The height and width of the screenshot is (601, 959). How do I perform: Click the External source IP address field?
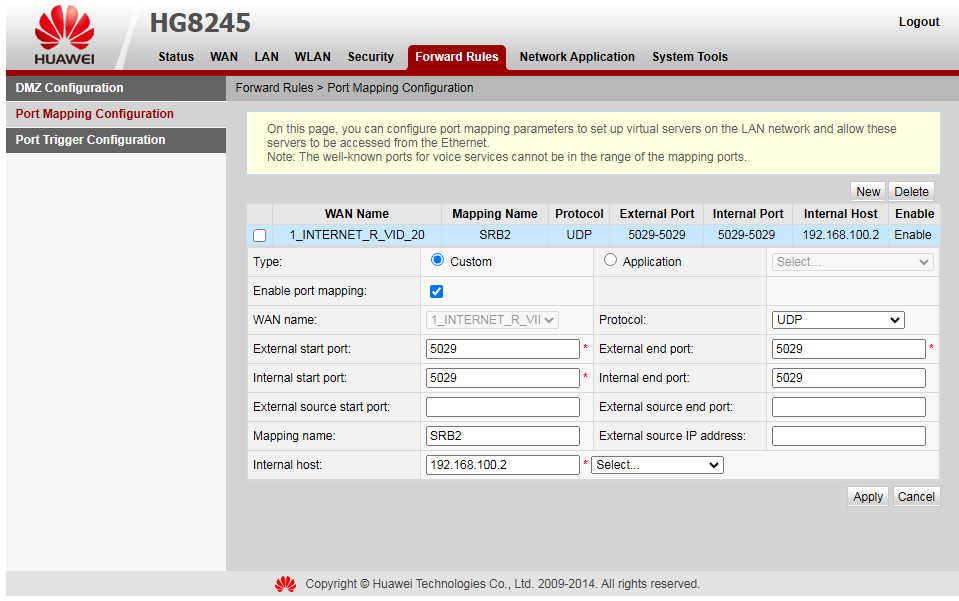pyautogui.click(x=848, y=436)
